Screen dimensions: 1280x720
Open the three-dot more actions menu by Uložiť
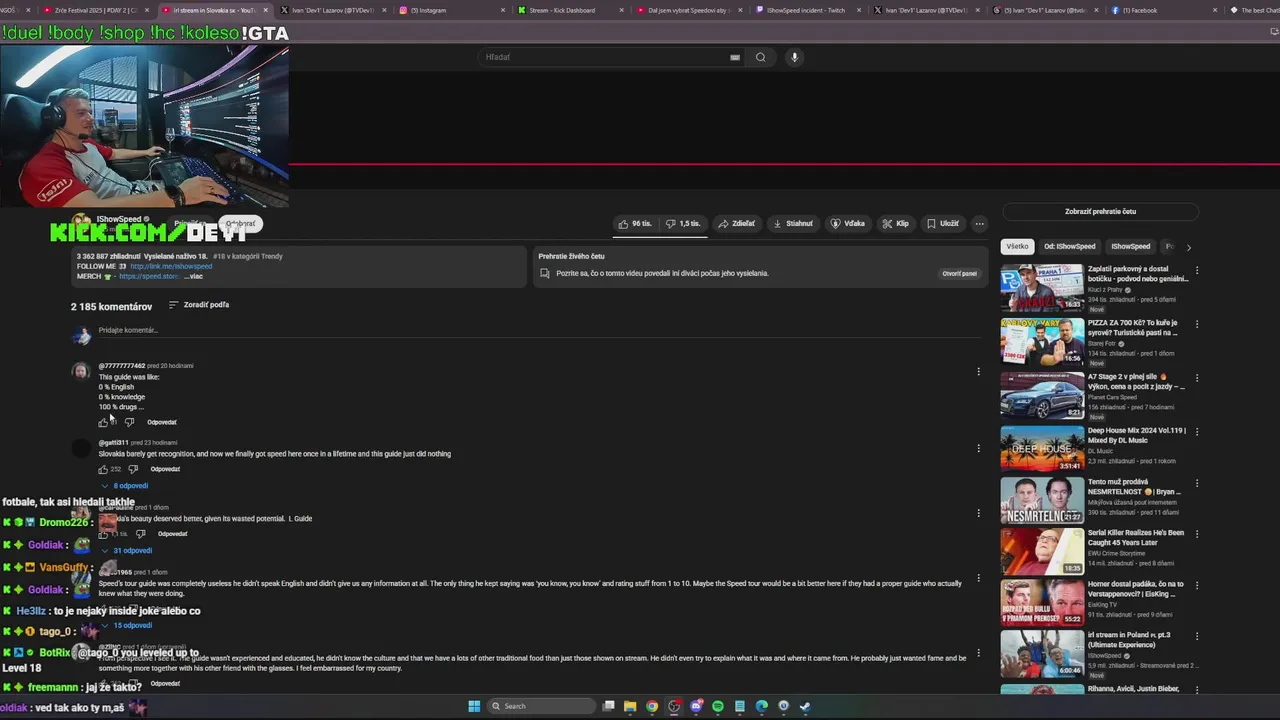pyautogui.click(x=980, y=224)
